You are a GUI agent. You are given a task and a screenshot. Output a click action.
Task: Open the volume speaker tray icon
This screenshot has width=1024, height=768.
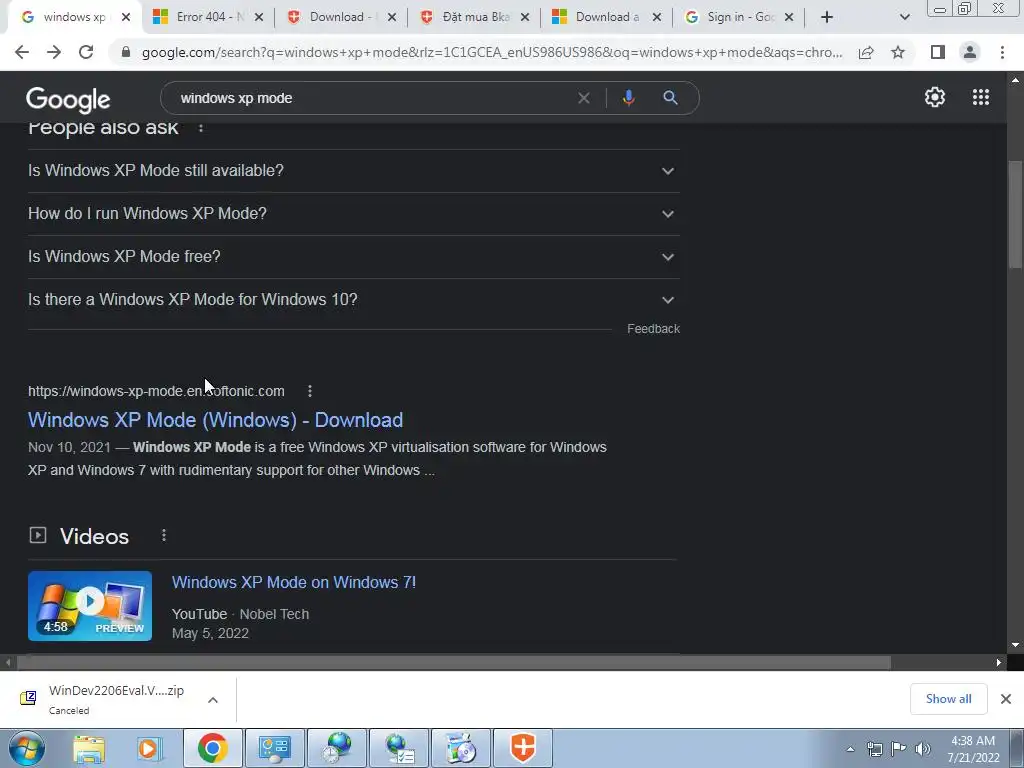923,749
